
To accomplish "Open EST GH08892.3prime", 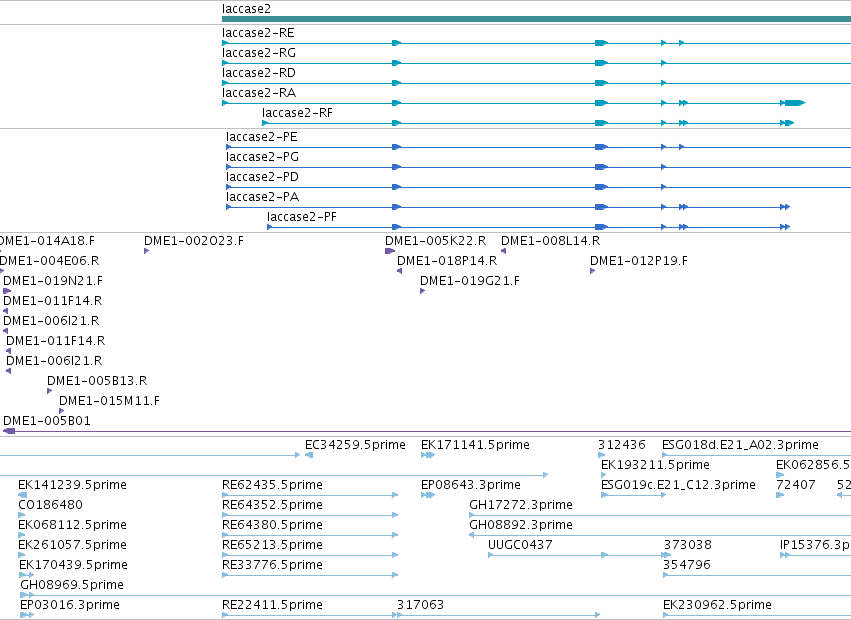I will click(521, 526).
